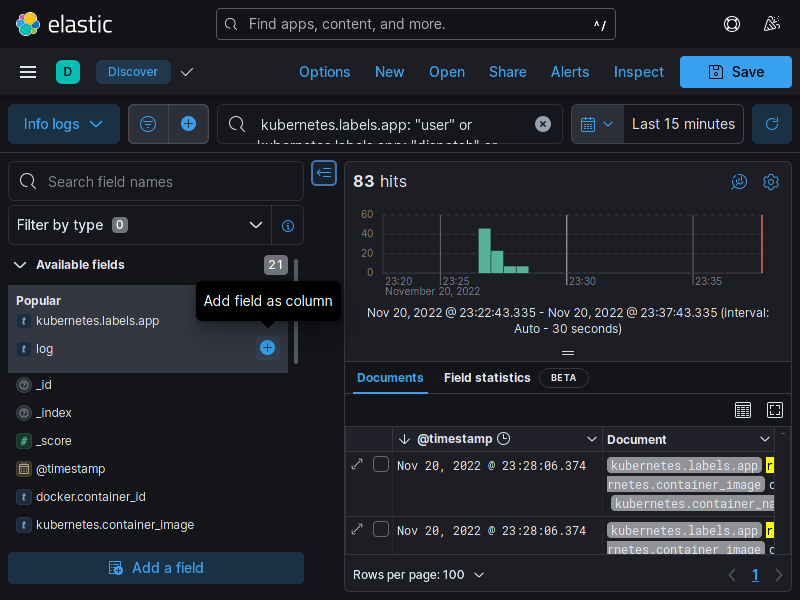Screen dimensions: 800x600
Task: Click the refresh query icon
Action: [771, 124]
